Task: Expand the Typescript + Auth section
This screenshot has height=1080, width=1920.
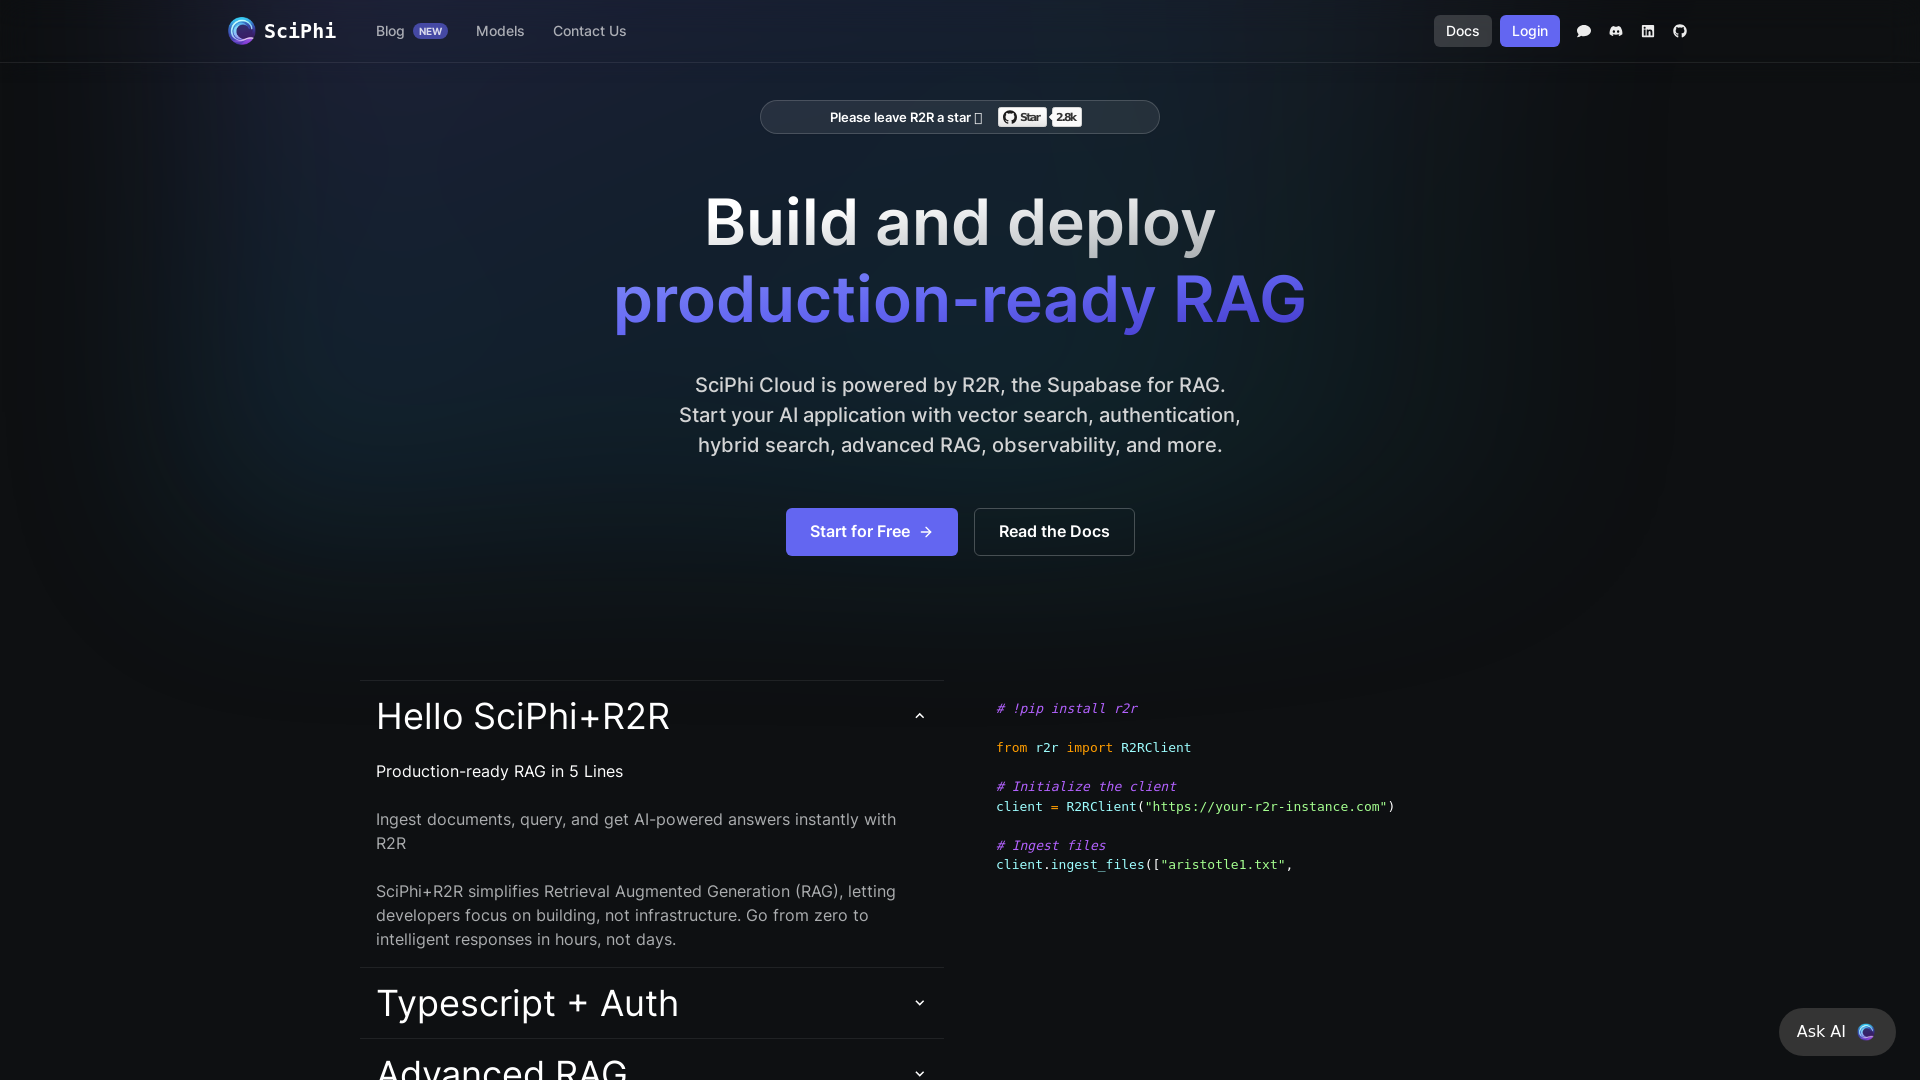Action: (651, 1003)
